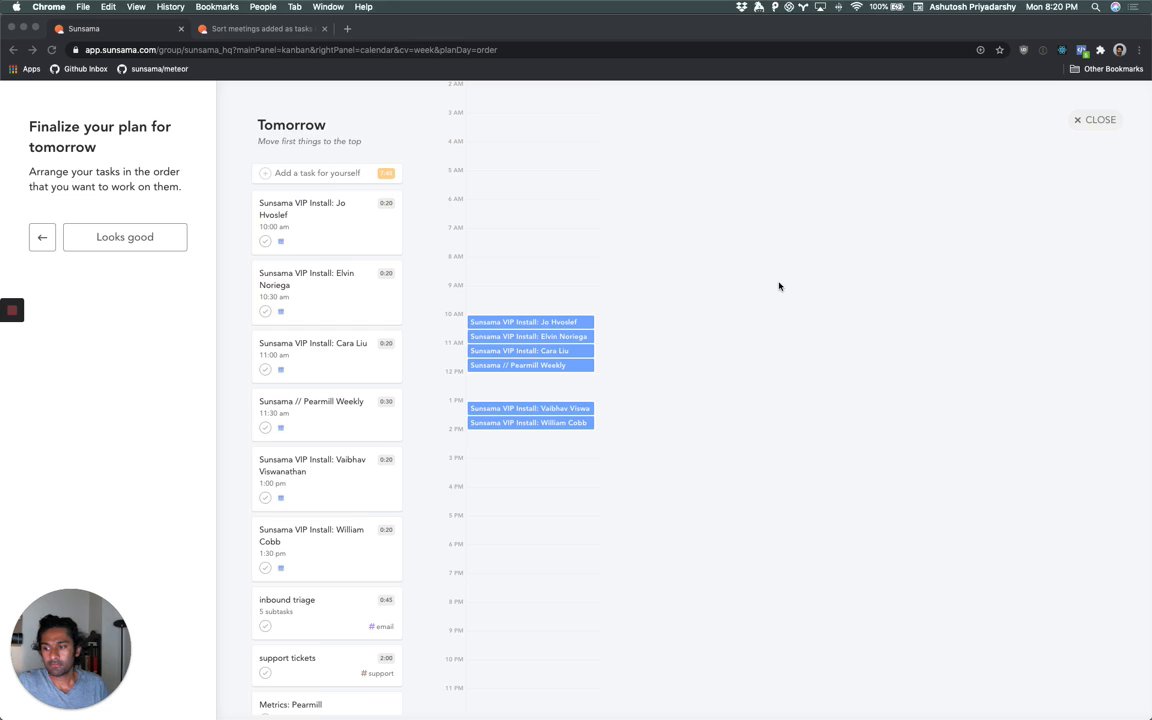Go back in Chrome browser
Viewport: 1152px width, 720px height.
tap(13, 50)
